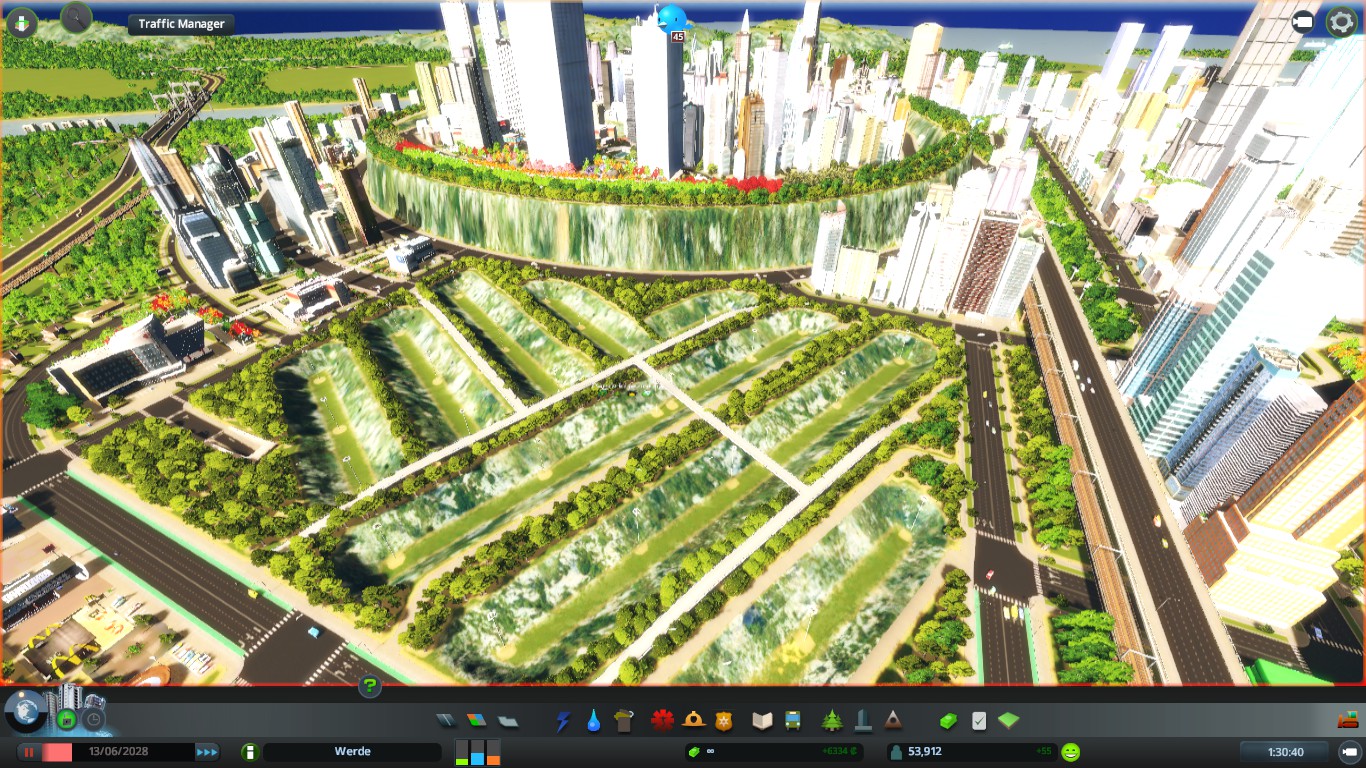The width and height of the screenshot is (1366, 768).
Task: Click the green unlock padlock button
Action: click(67, 719)
